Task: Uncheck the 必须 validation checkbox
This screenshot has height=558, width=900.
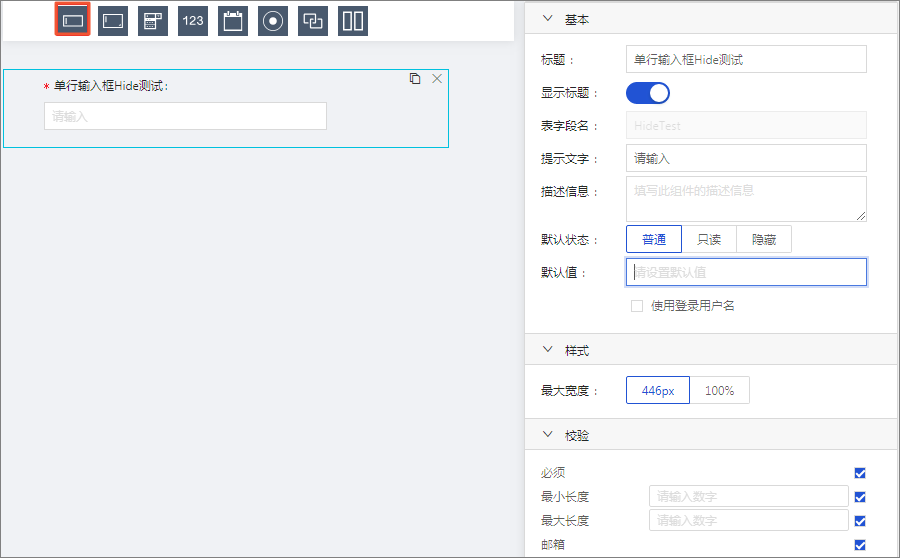Action: click(860, 473)
